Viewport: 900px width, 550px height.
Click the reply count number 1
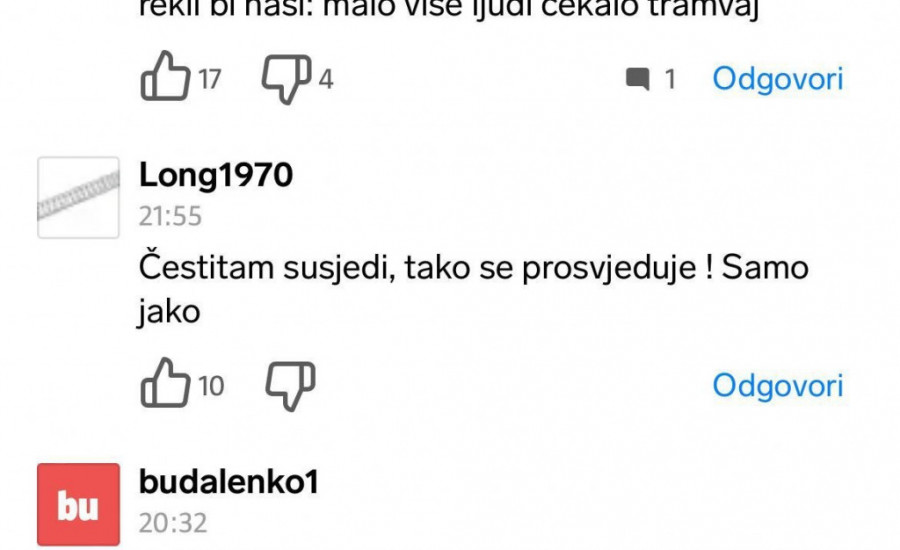670,79
